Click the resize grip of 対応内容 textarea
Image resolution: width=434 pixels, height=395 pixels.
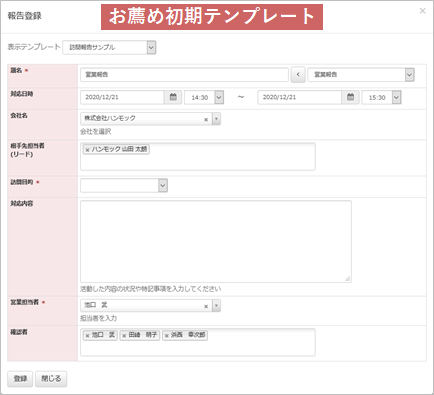tap(347, 279)
